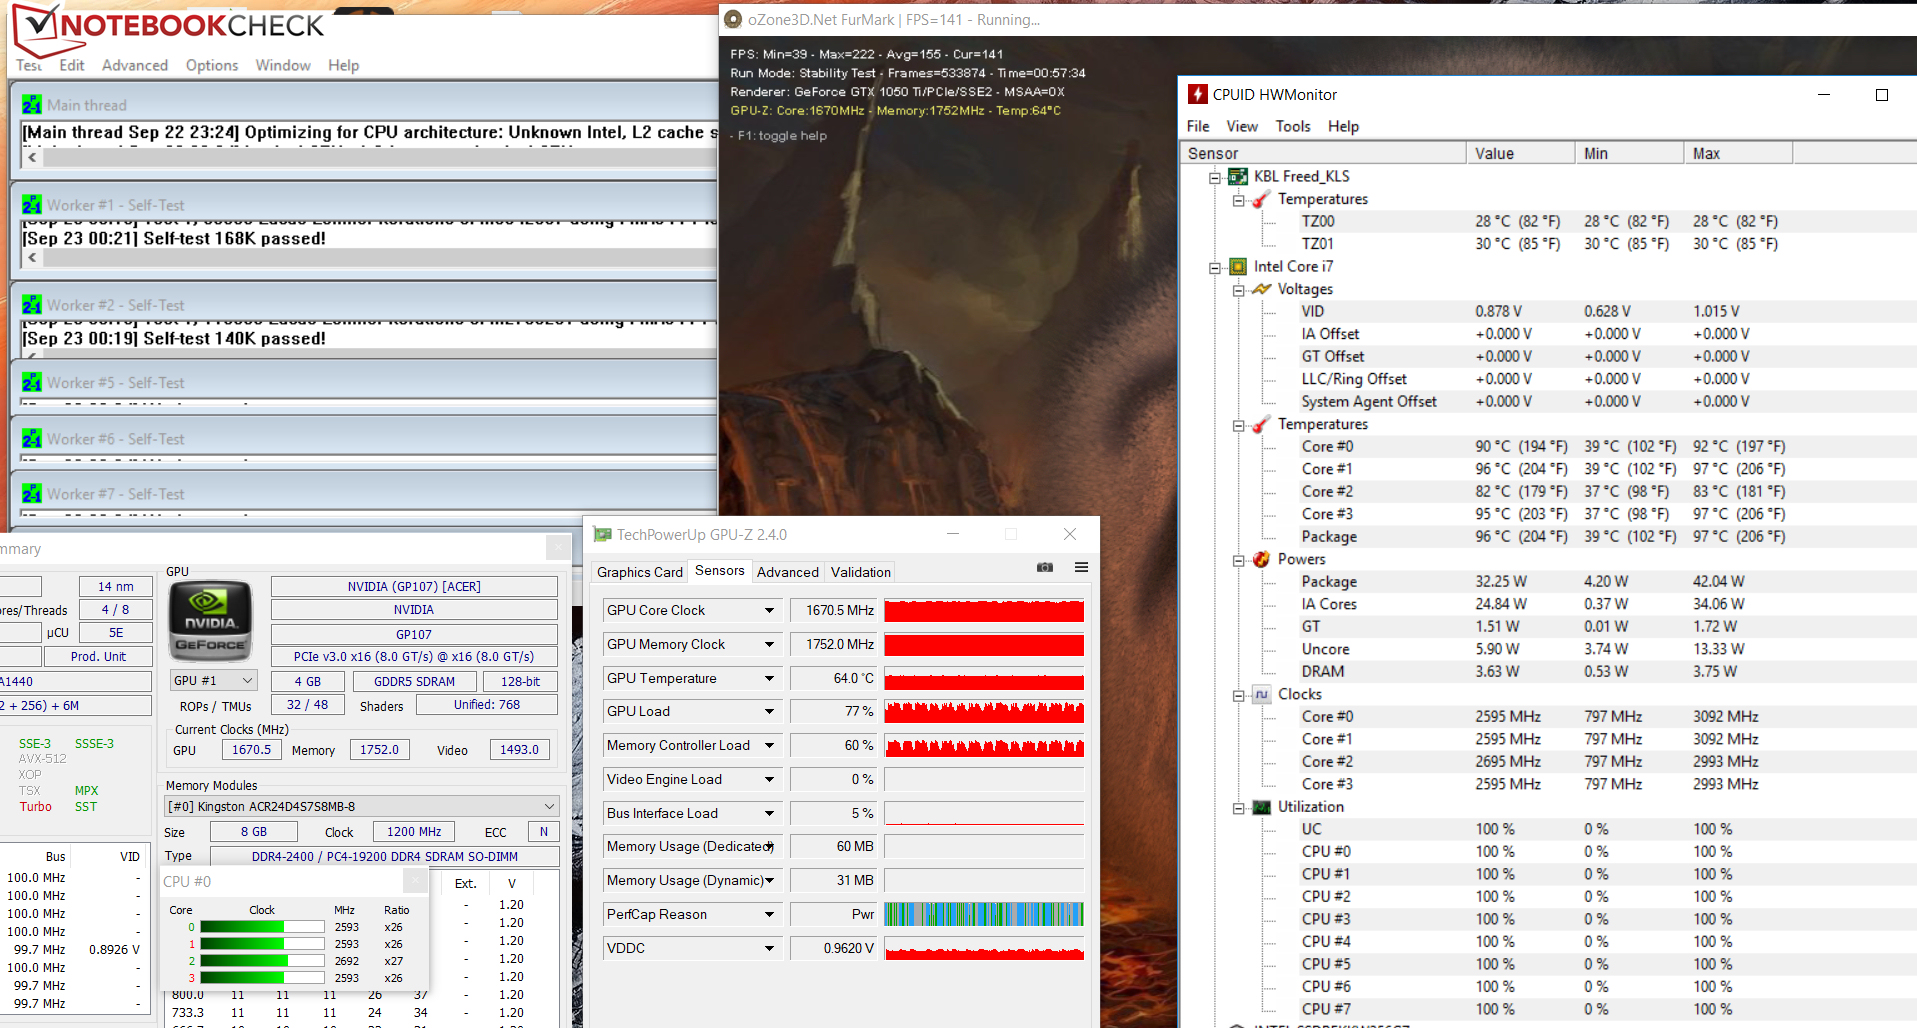This screenshot has width=1917, height=1028.
Task: Open the PerfCap Reason sensor dropdown
Action: pyautogui.click(x=769, y=914)
